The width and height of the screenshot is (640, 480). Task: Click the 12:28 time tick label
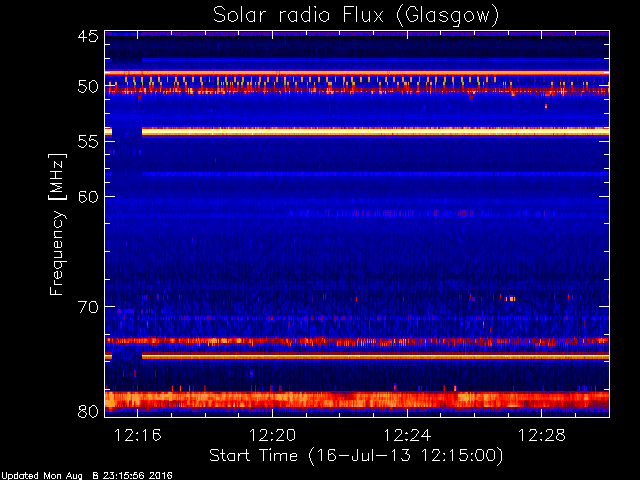pos(542,435)
